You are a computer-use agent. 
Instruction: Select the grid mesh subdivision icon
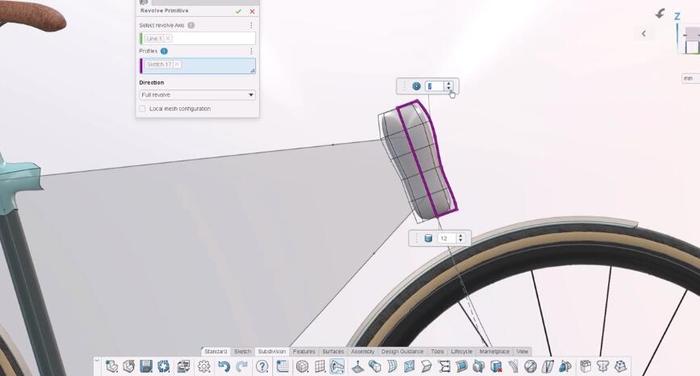(x=320, y=367)
